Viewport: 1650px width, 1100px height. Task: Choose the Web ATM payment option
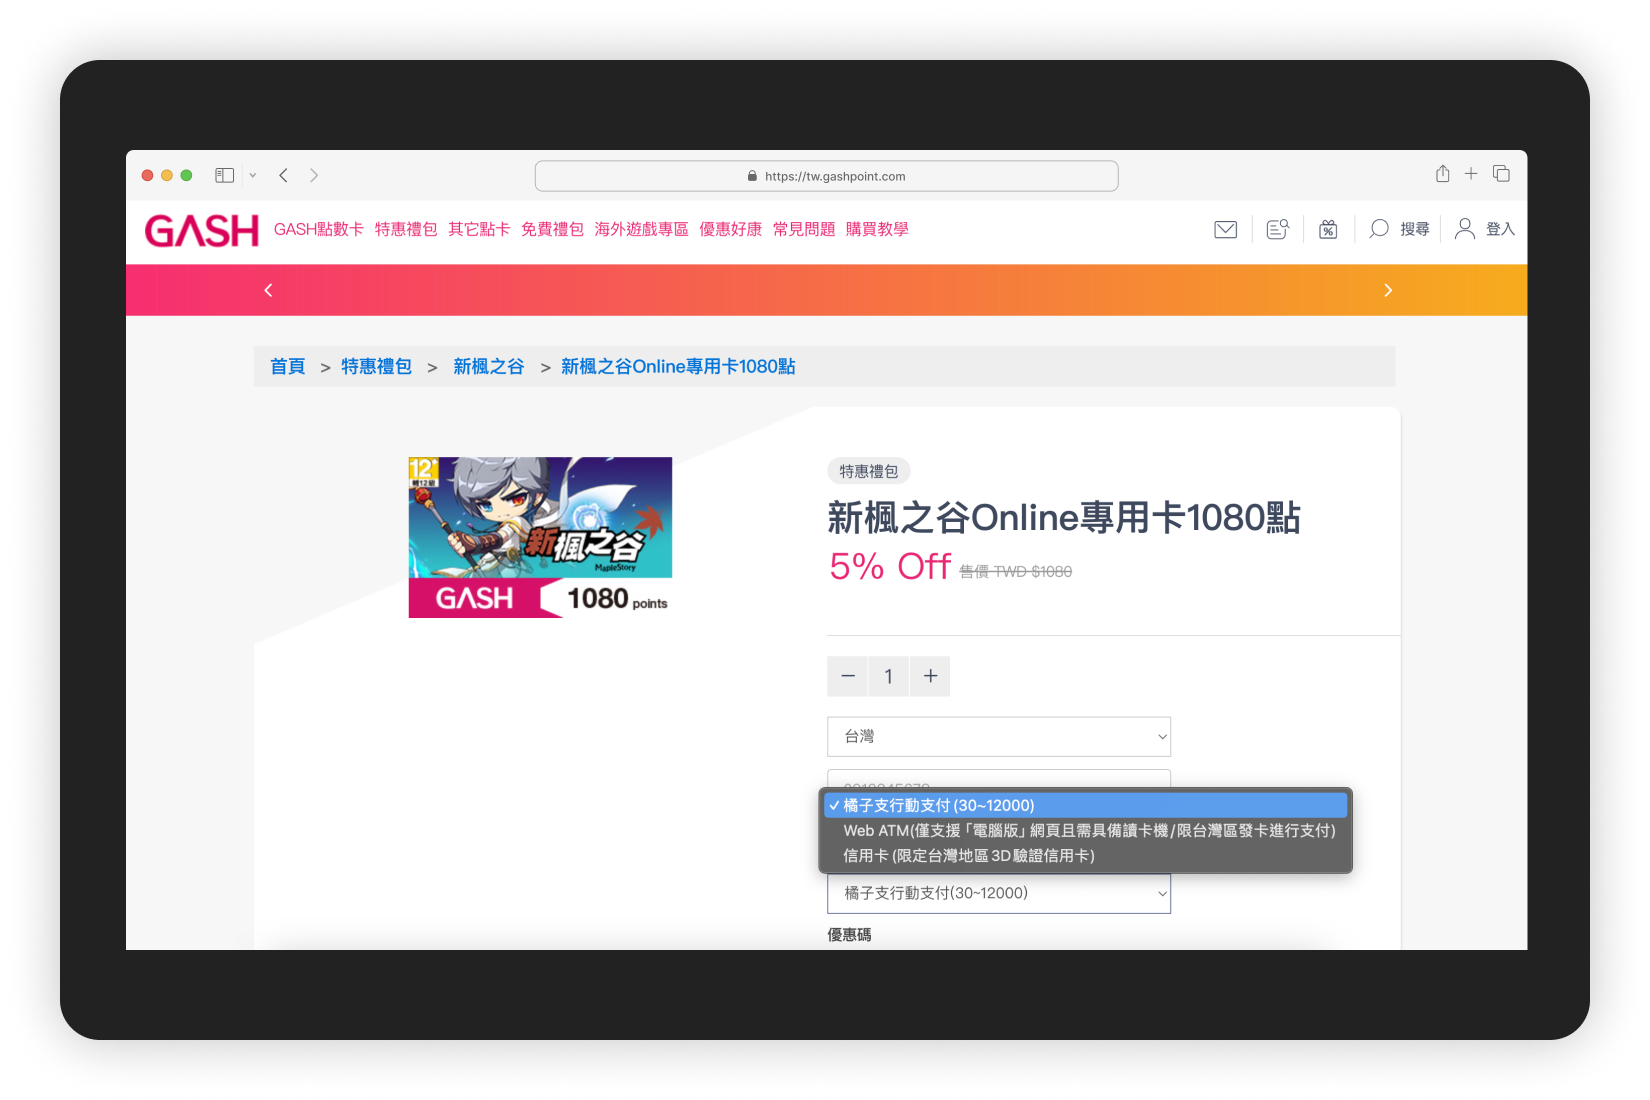[1085, 830]
